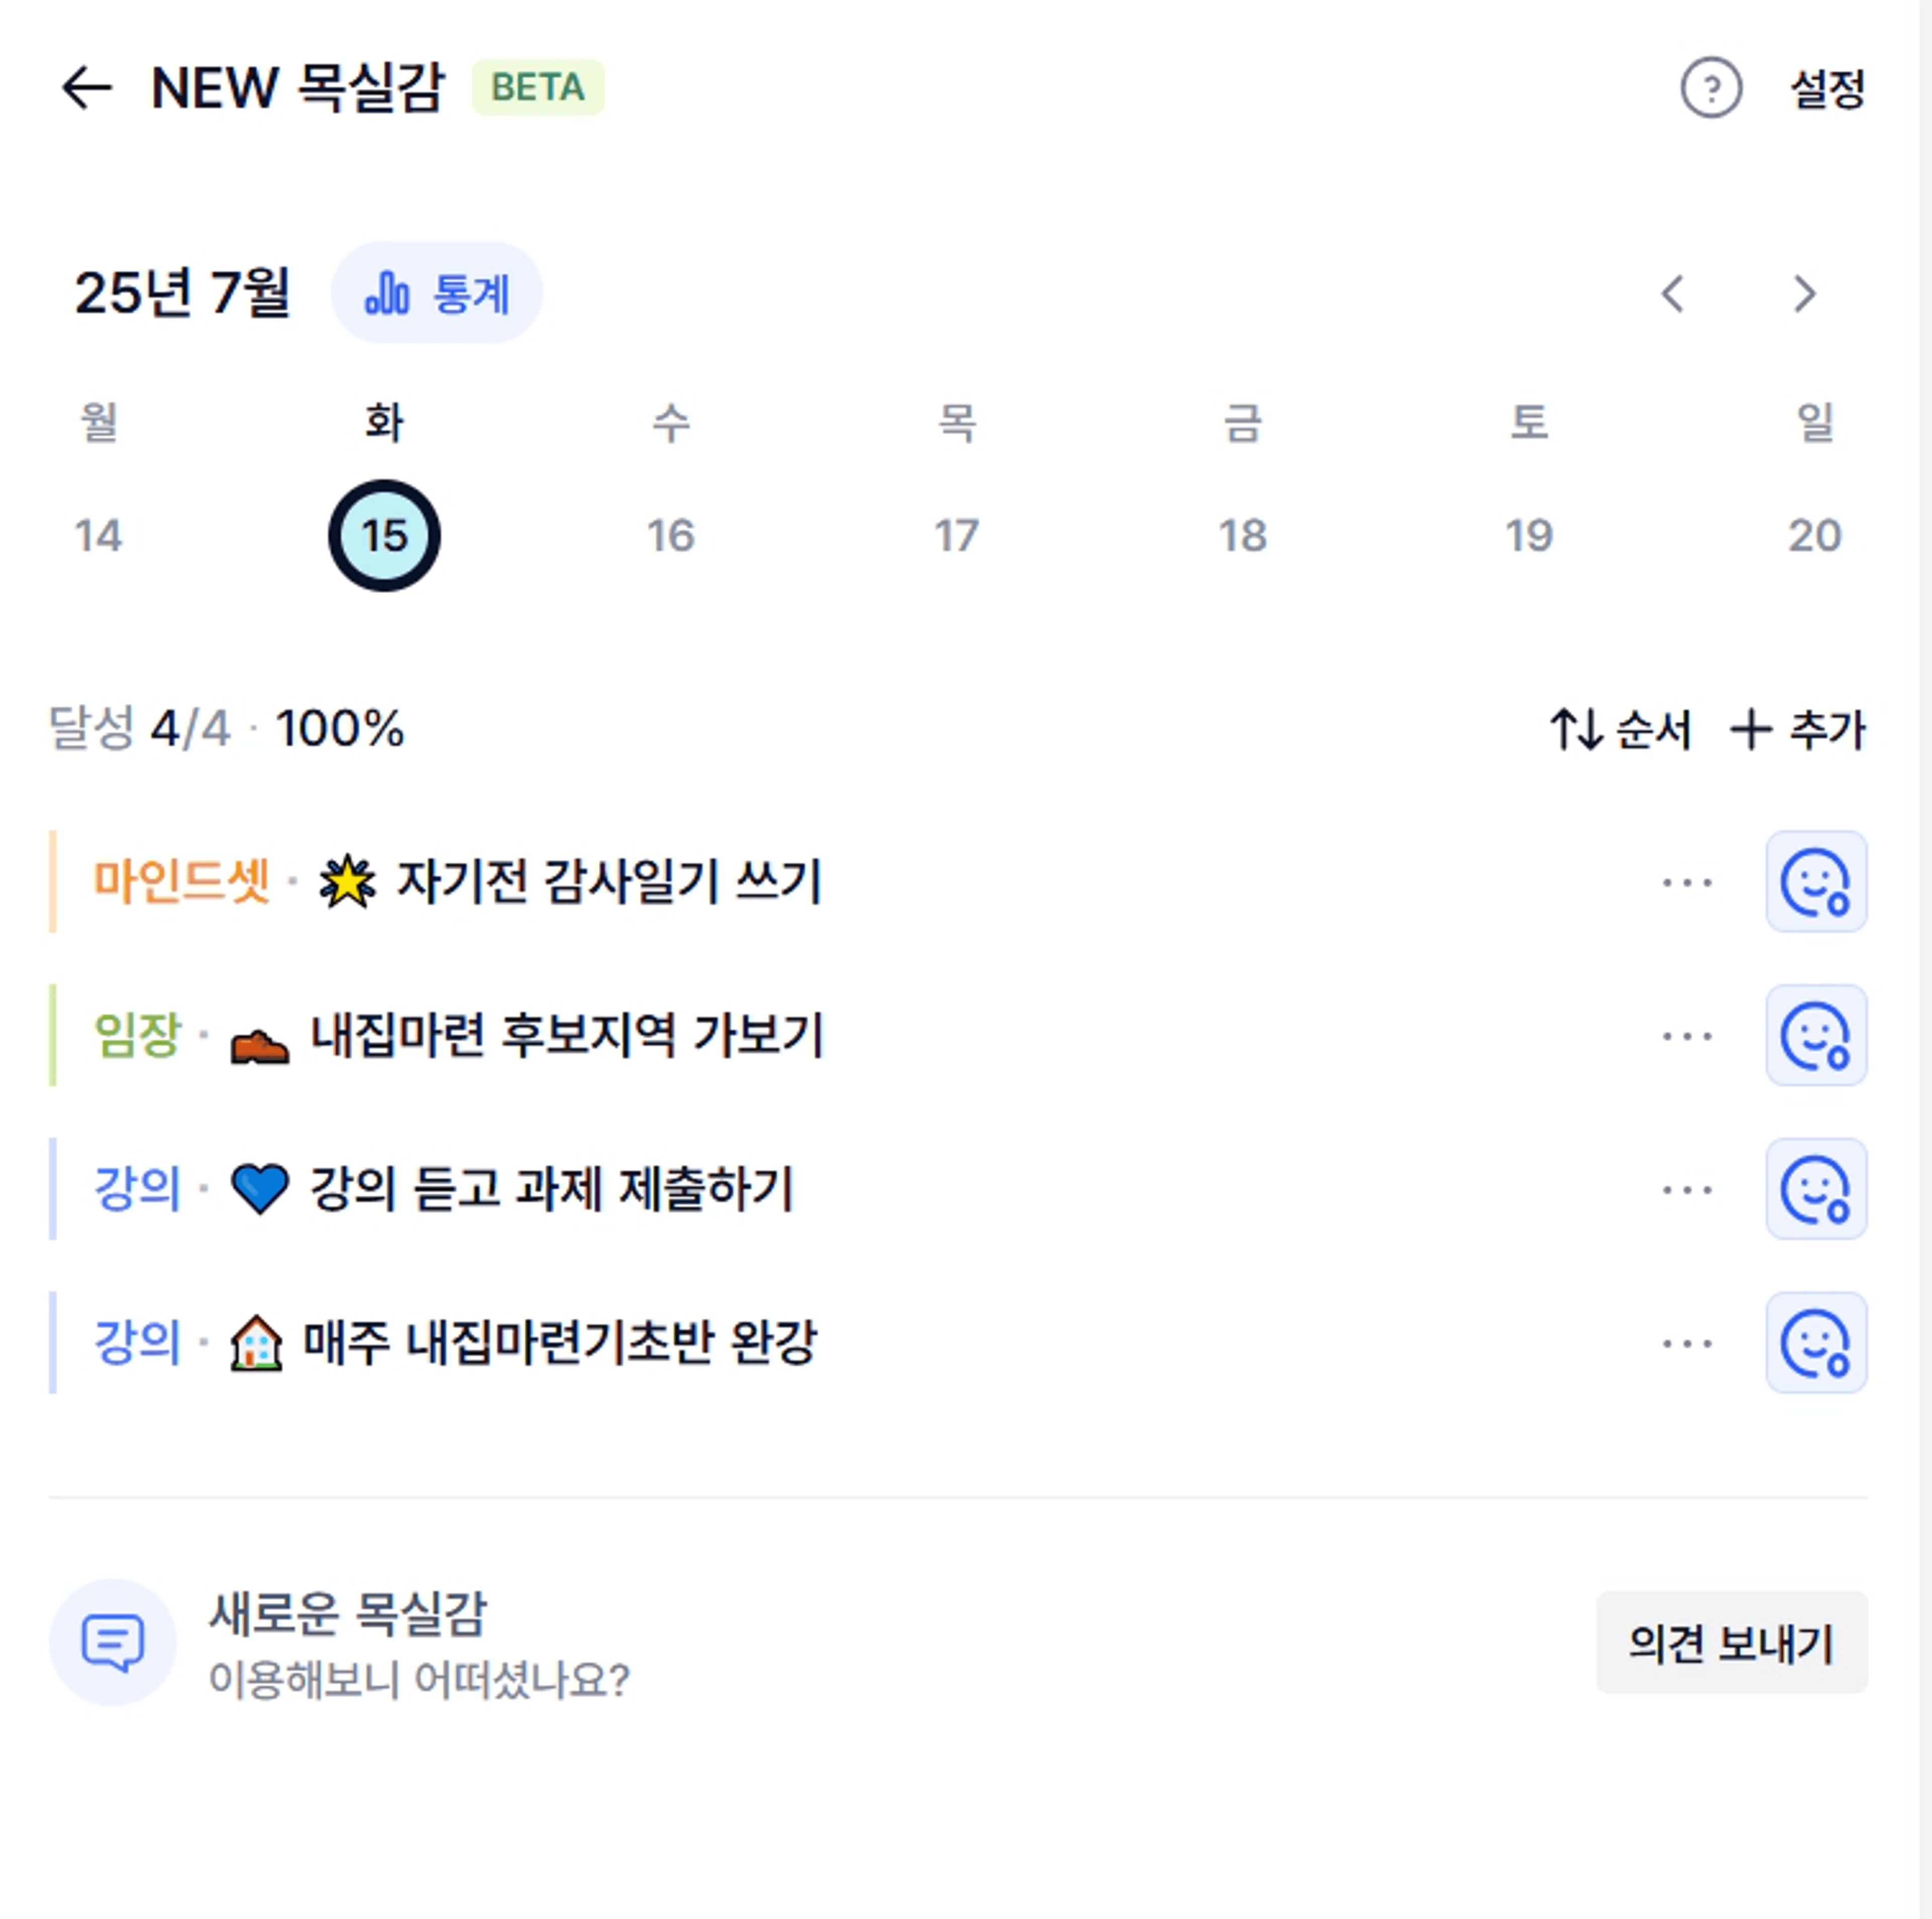Go back using the left arrow icon

coord(86,88)
